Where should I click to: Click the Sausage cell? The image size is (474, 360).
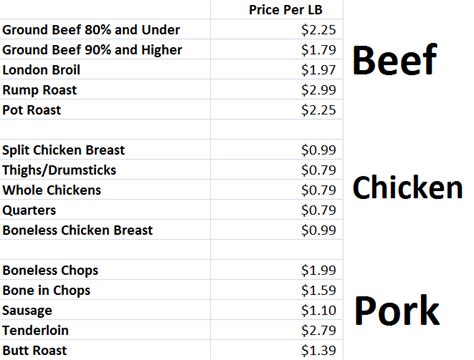pyautogui.click(x=105, y=310)
